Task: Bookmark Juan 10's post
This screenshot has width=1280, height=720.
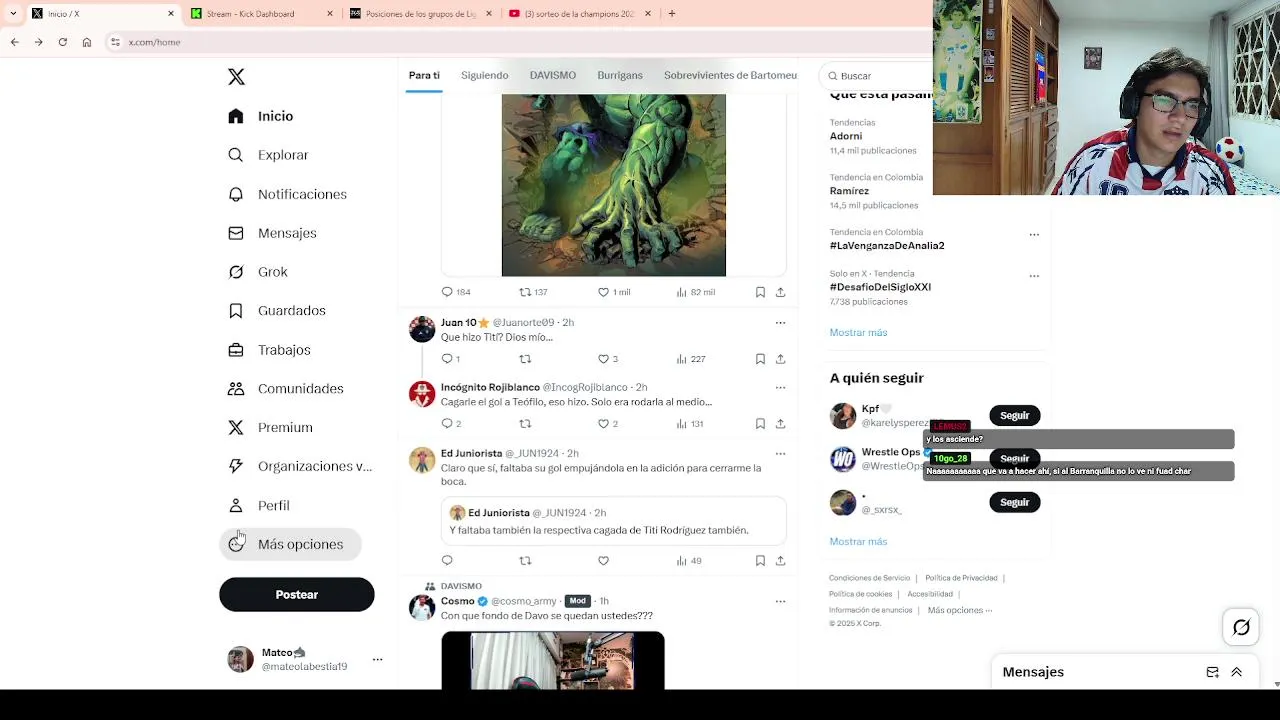Action: coord(760,359)
